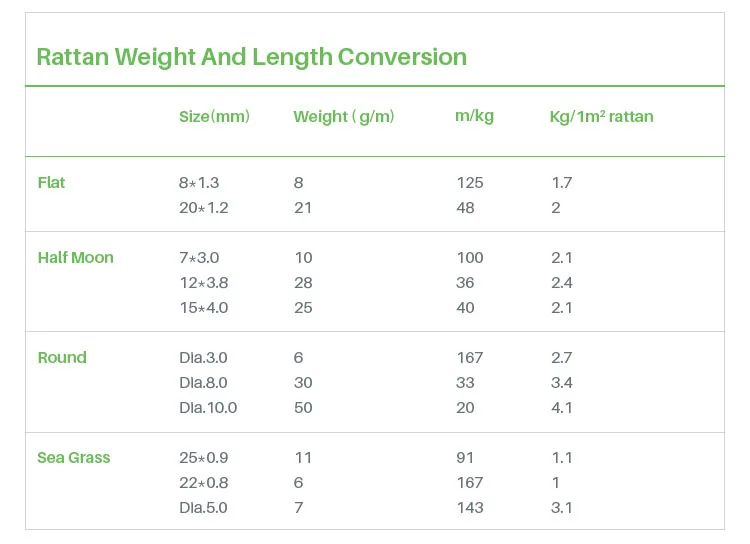Click the "Weight (g/m)" column header
The height and width of the screenshot is (544, 750).
(x=344, y=117)
